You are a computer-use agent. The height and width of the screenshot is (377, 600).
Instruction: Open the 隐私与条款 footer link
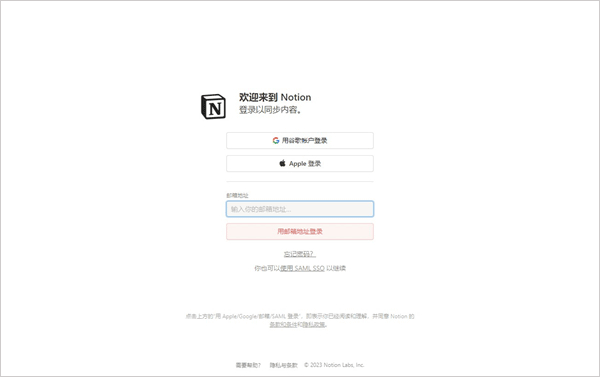pyautogui.click(x=284, y=365)
